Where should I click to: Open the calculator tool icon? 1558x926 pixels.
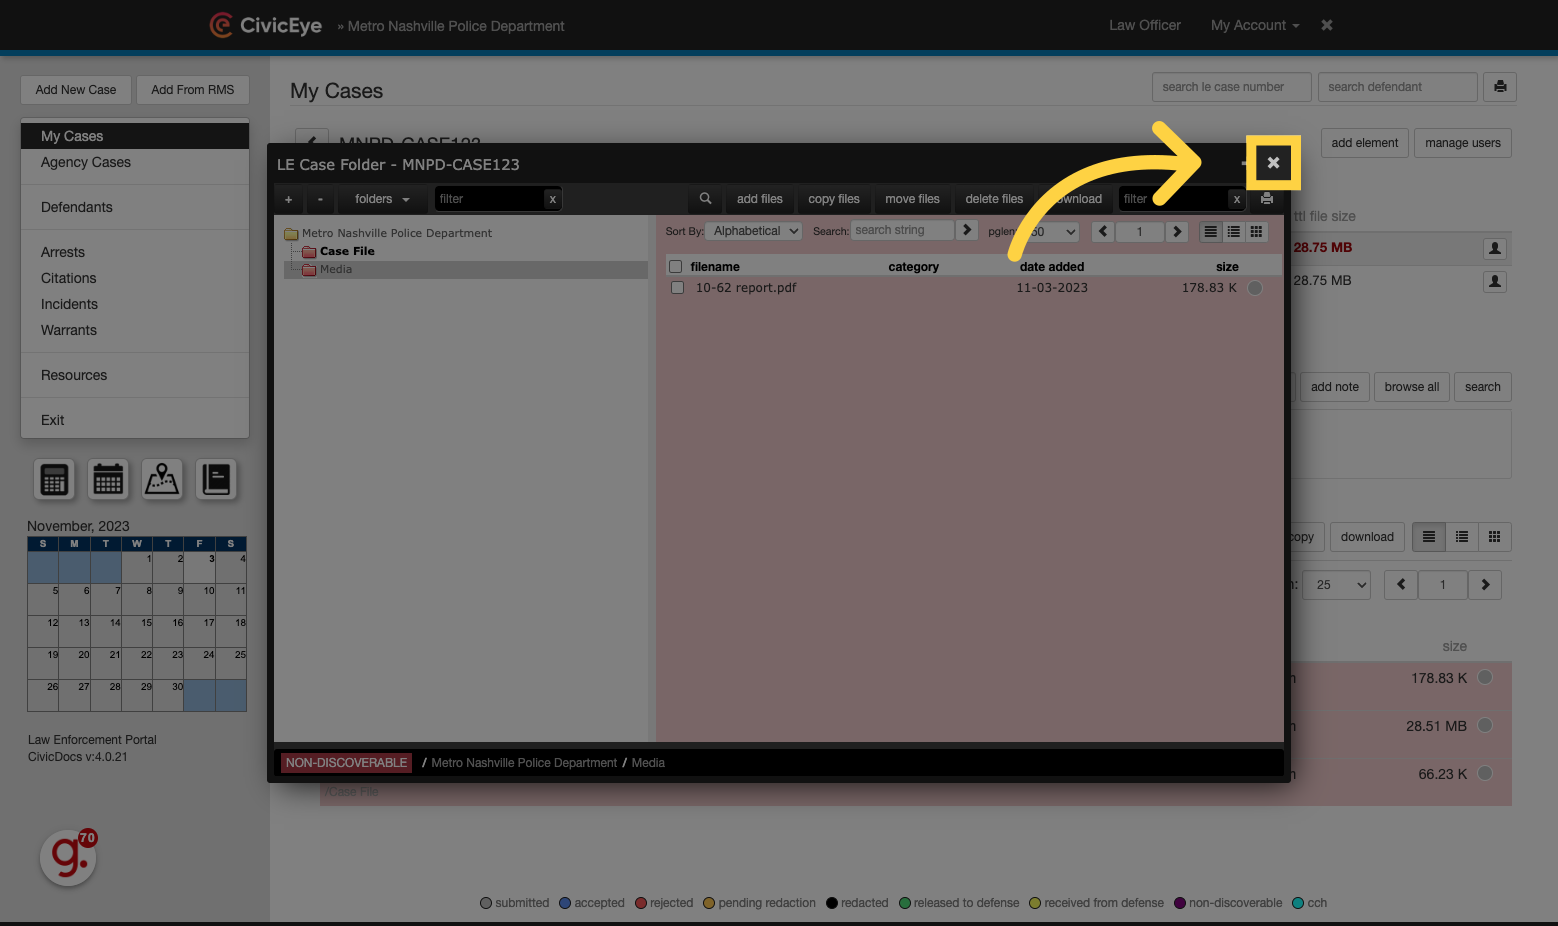coord(55,480)
